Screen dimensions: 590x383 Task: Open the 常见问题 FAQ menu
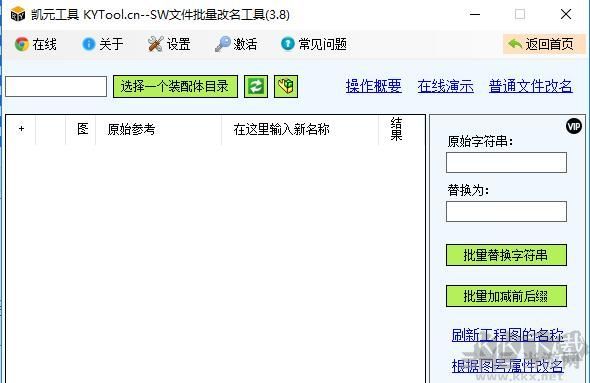(314, 44)
